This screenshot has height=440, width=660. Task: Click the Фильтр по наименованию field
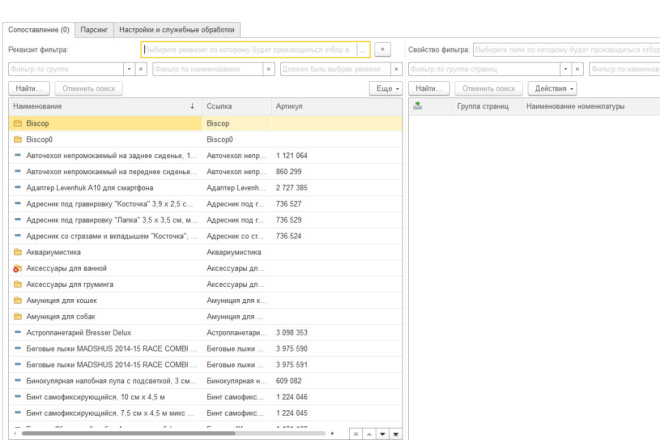pyautogui.click(x=208, y=69)
